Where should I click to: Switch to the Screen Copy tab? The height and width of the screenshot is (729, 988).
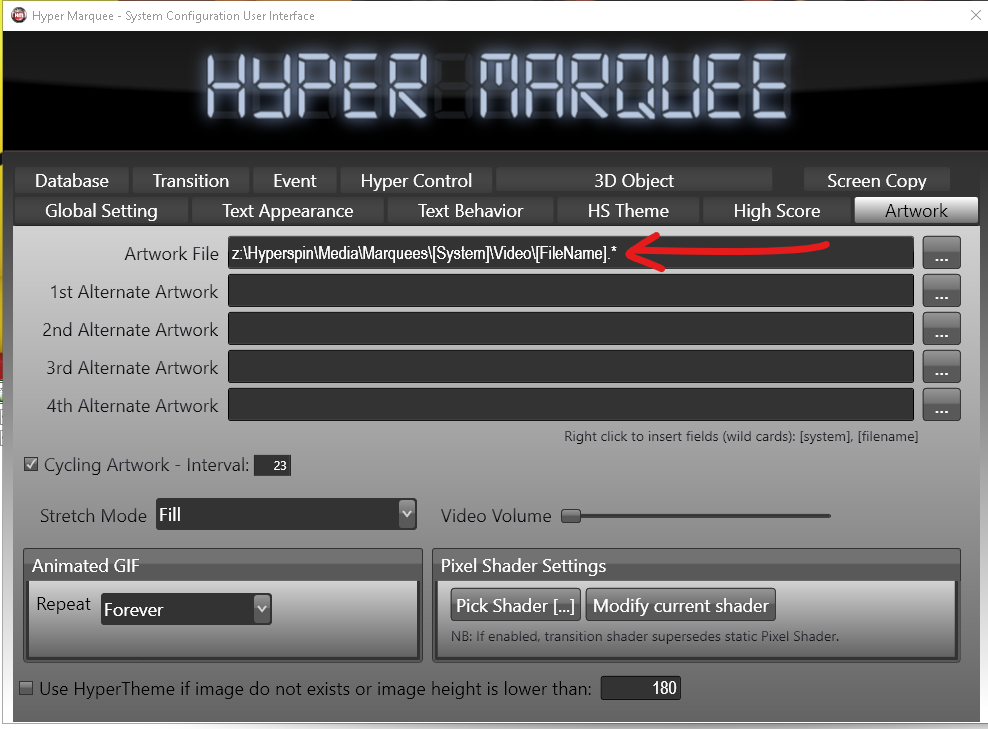pyautogui.click(x=876, y=181)
